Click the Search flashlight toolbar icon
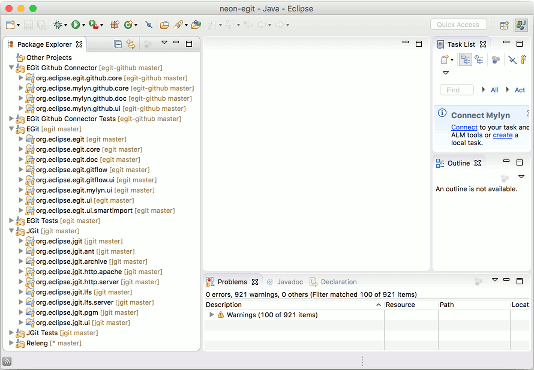The width and height of the screenshot is (534, 370). pyautogui.click(x=178, y=25)
